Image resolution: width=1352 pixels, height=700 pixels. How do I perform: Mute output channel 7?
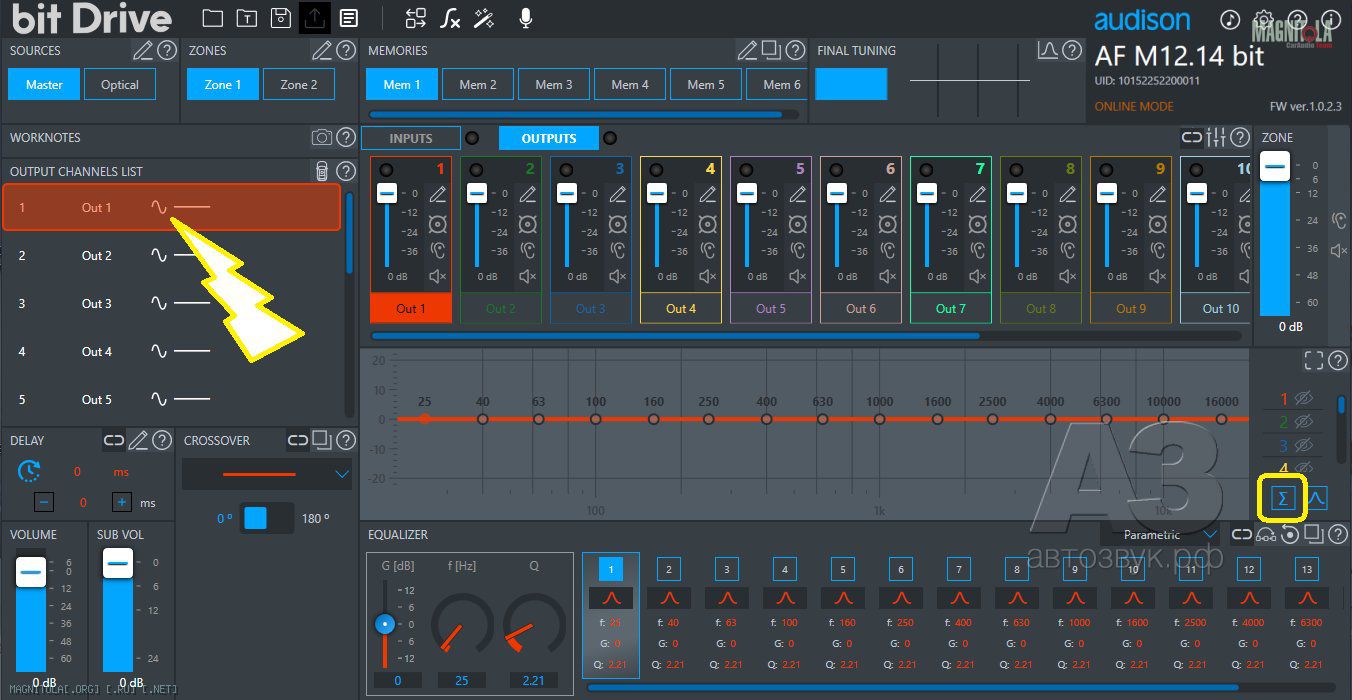[x=978, y=277]
